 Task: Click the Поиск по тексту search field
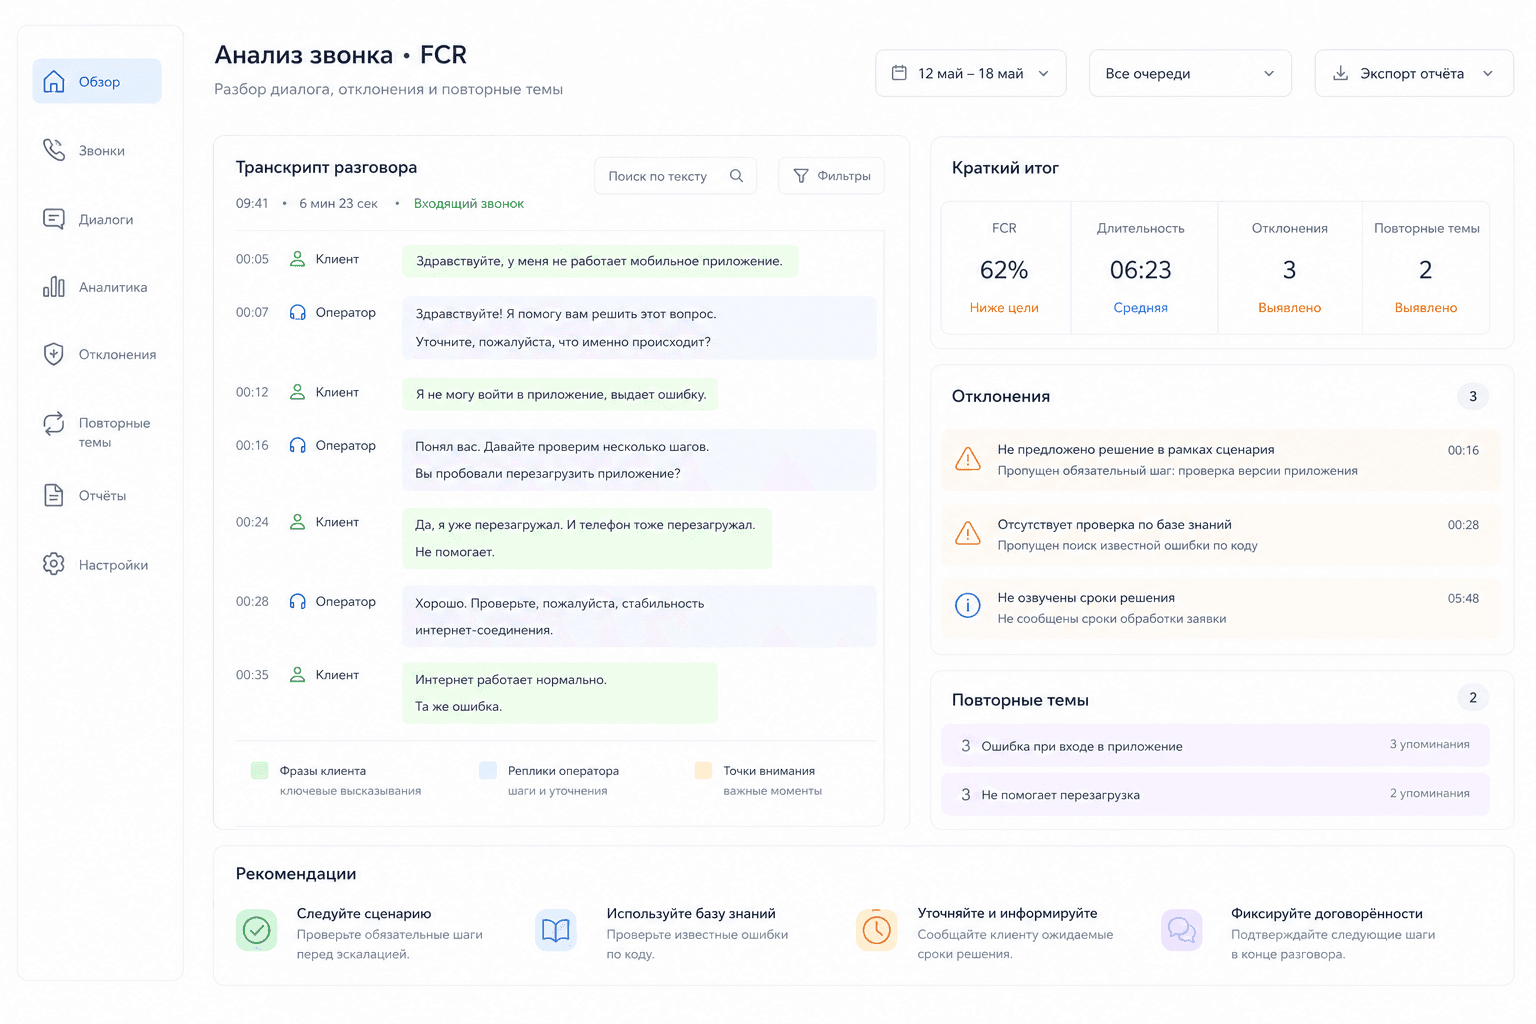675,176
